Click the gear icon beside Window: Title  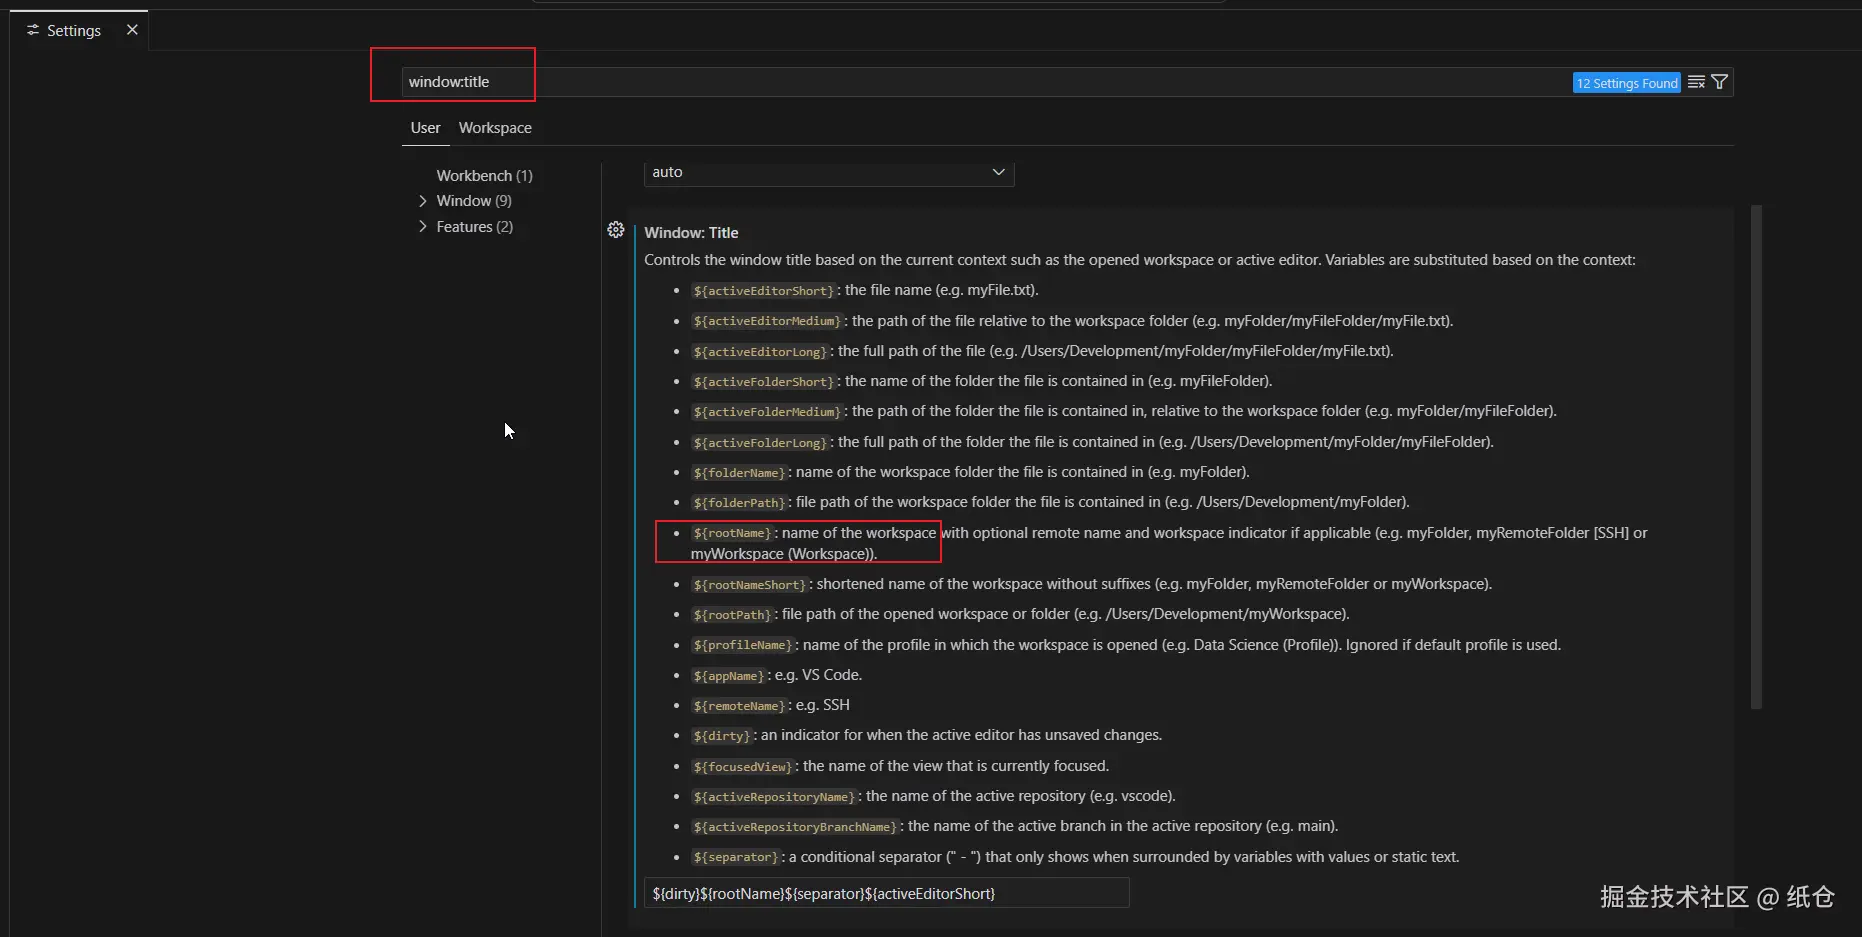tap(616, 230)
